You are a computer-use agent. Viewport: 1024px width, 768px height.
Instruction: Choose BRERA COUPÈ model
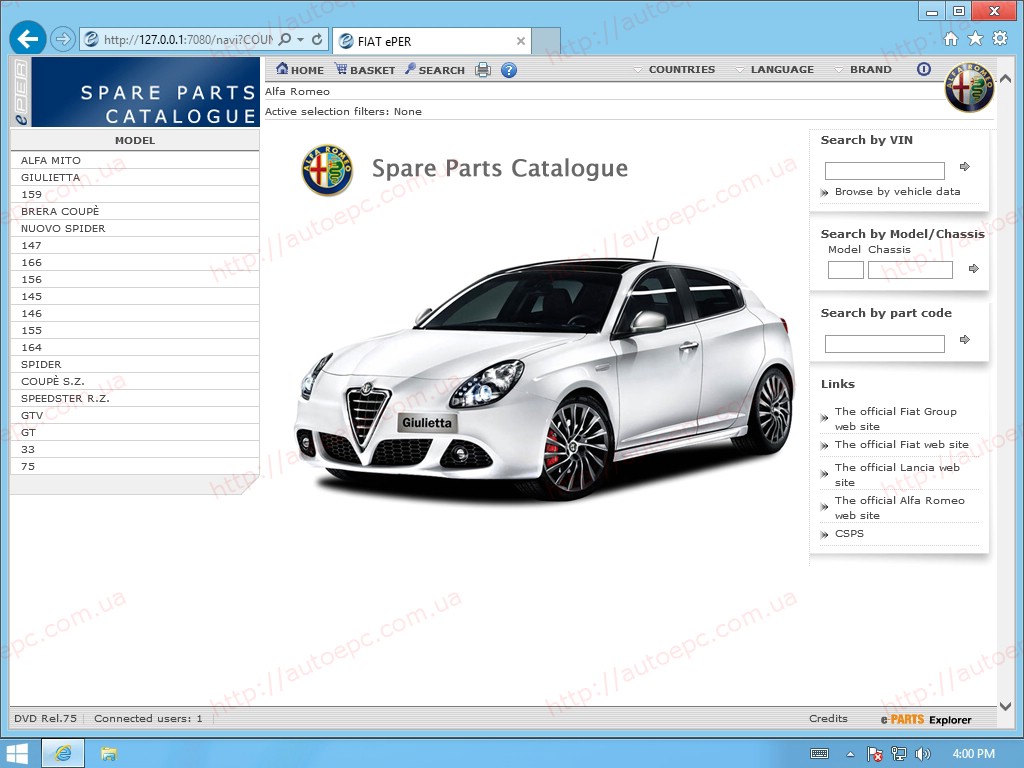(60, 212)
